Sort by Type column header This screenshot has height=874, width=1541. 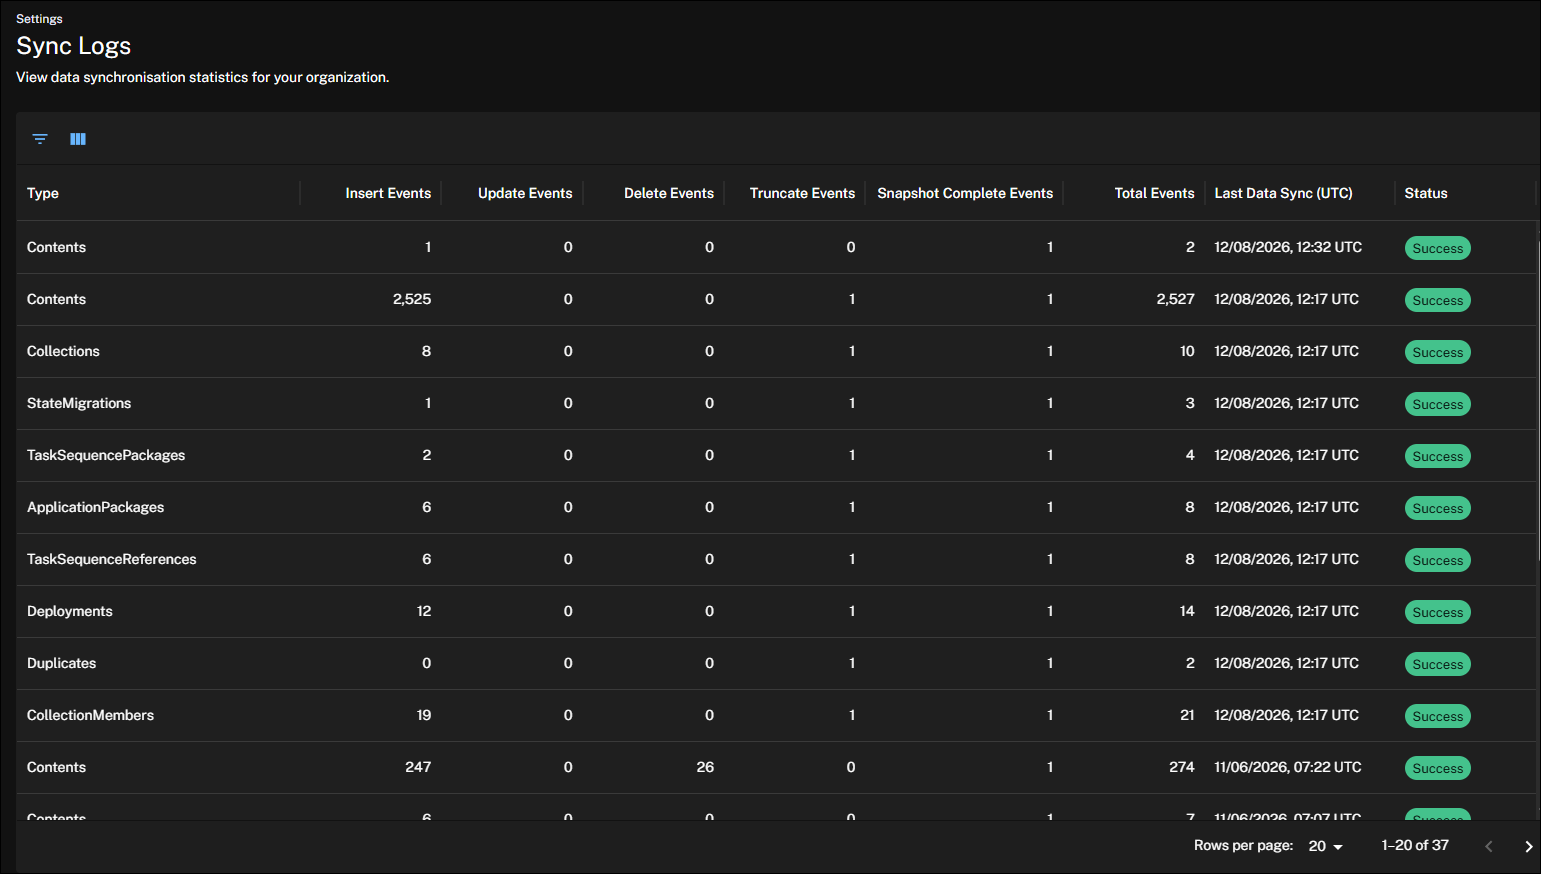pos(43,193)
